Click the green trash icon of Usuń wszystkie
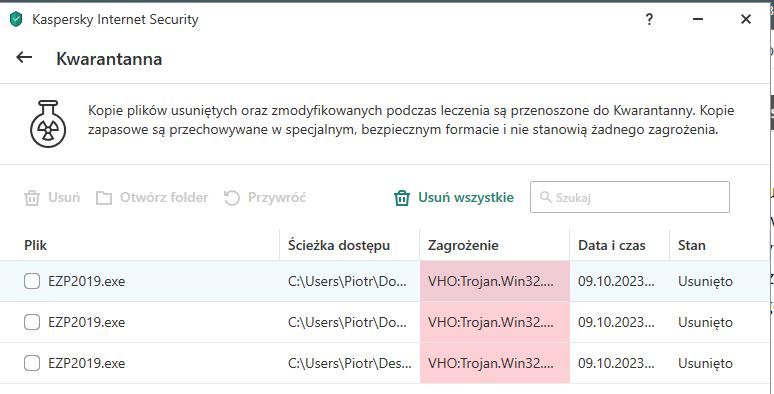774x394 pixels. pyautogui.click(x=402, y=198)
